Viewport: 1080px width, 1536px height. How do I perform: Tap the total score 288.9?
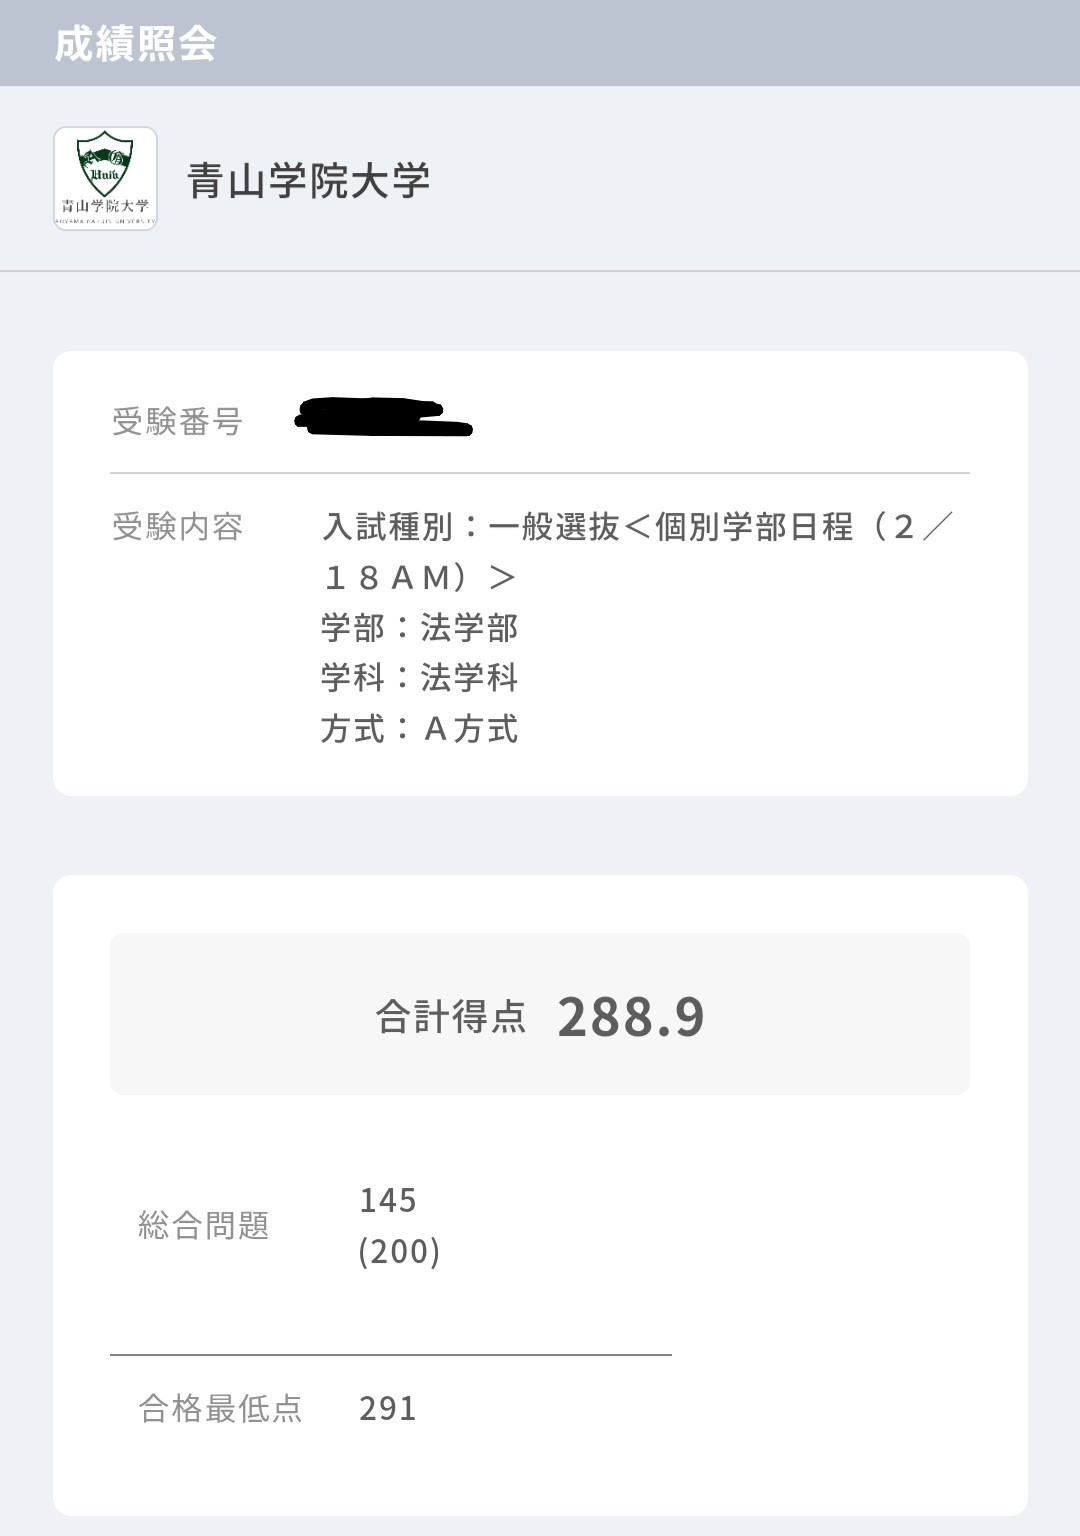pyautogui.click(x=631, y=1017)
